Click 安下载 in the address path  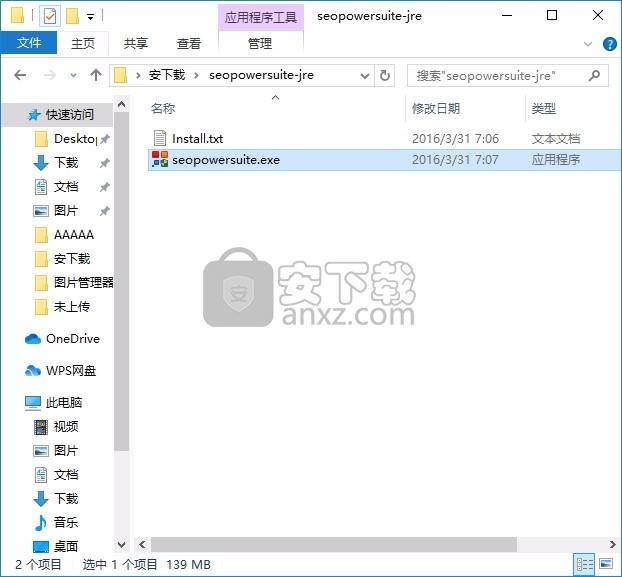click(x=167, y=75)
